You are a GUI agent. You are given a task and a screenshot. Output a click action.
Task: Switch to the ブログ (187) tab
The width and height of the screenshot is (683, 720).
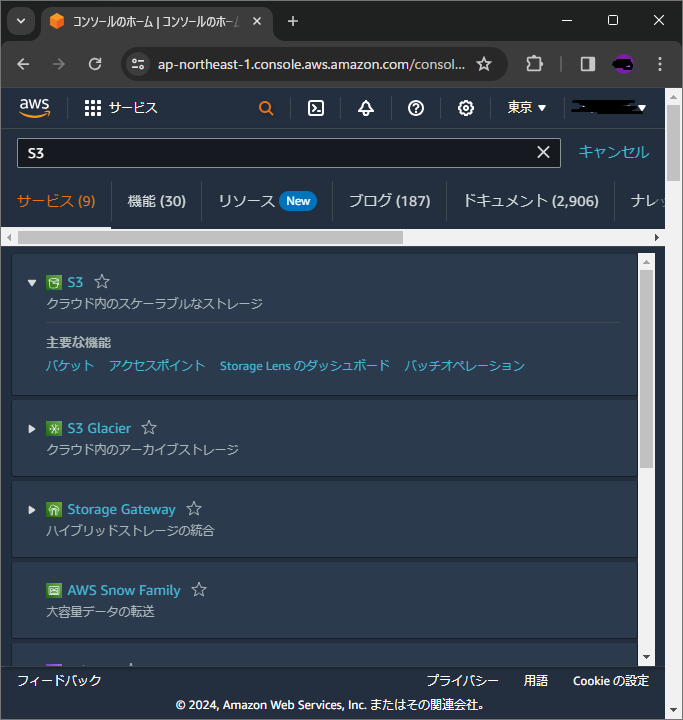[x=389, y=201]
